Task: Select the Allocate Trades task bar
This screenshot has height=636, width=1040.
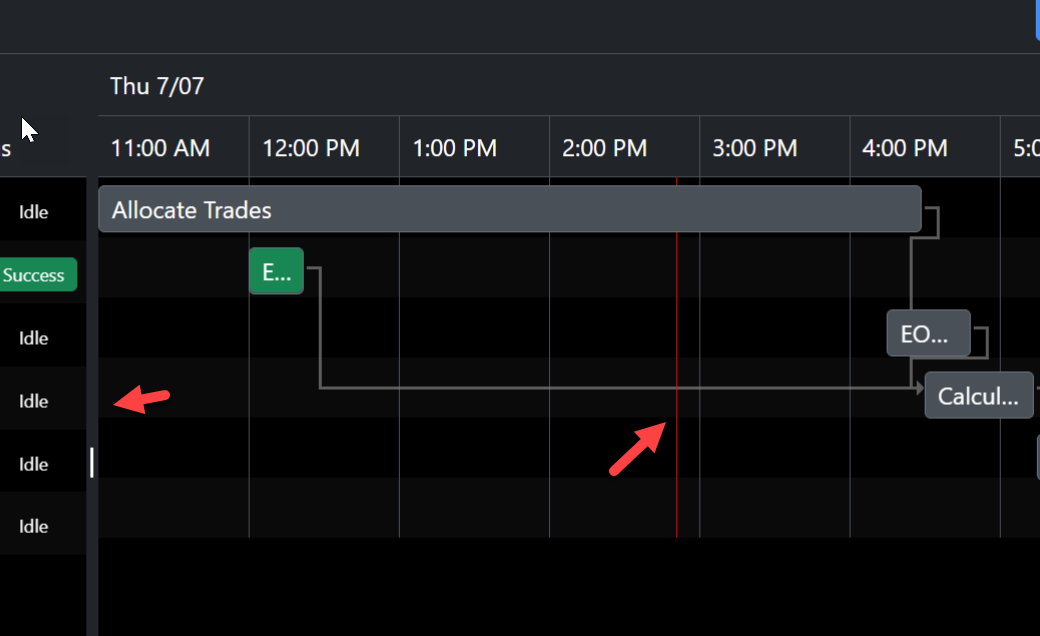Action: 509,209
